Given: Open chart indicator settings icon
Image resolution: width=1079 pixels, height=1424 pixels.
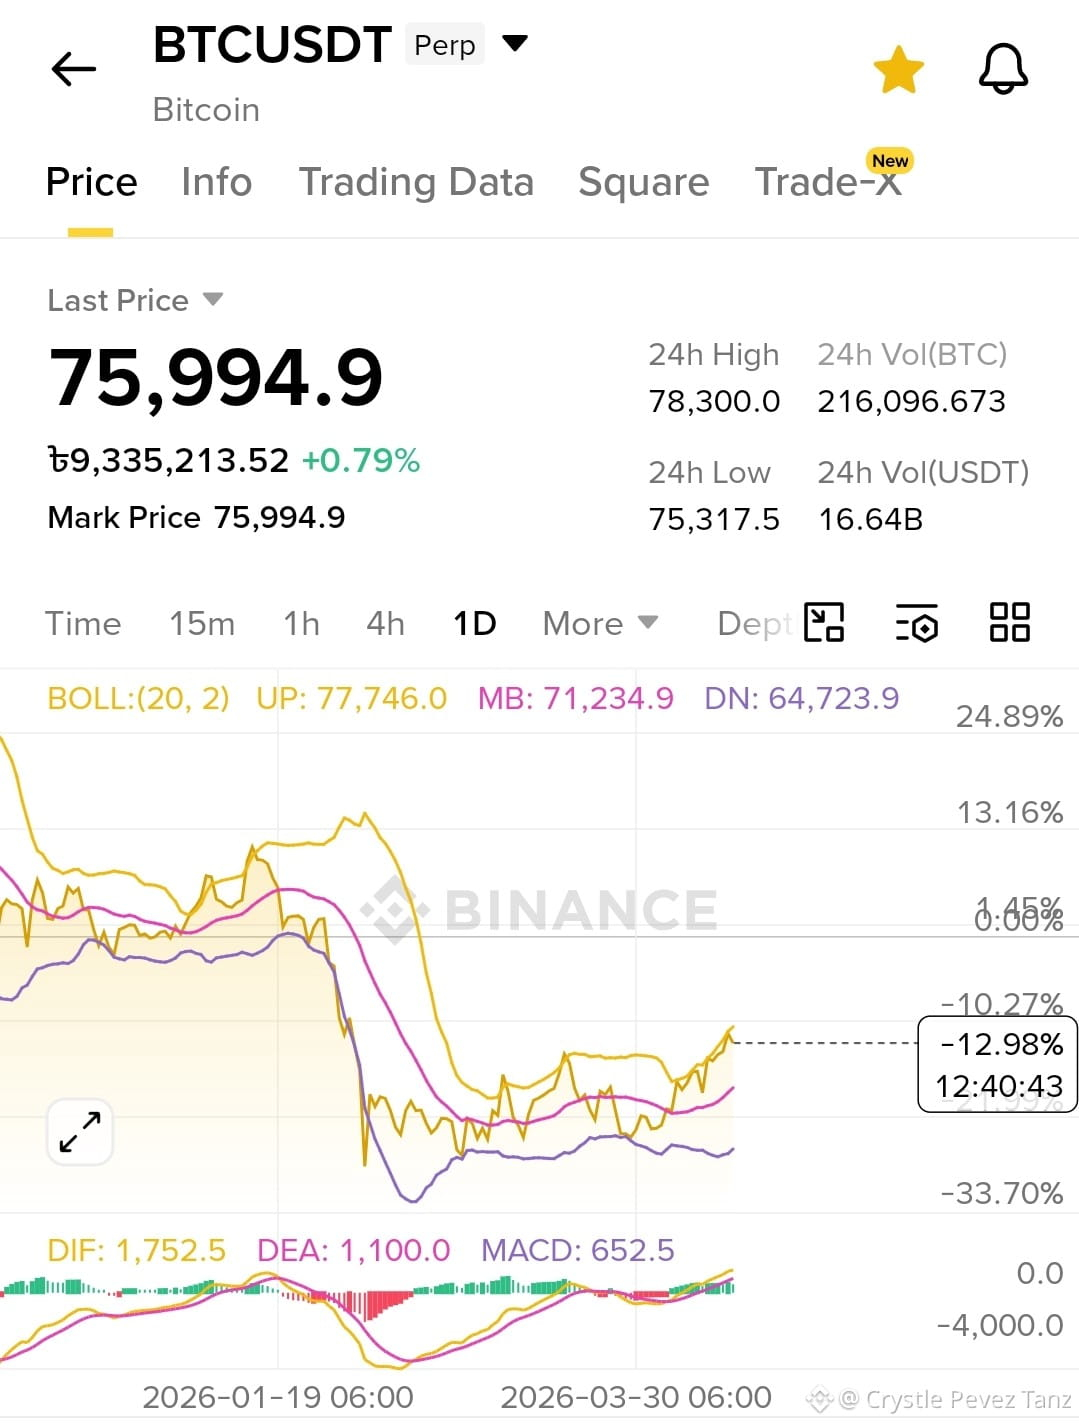Looking at the screenshot, I should (x=916, y=622).
